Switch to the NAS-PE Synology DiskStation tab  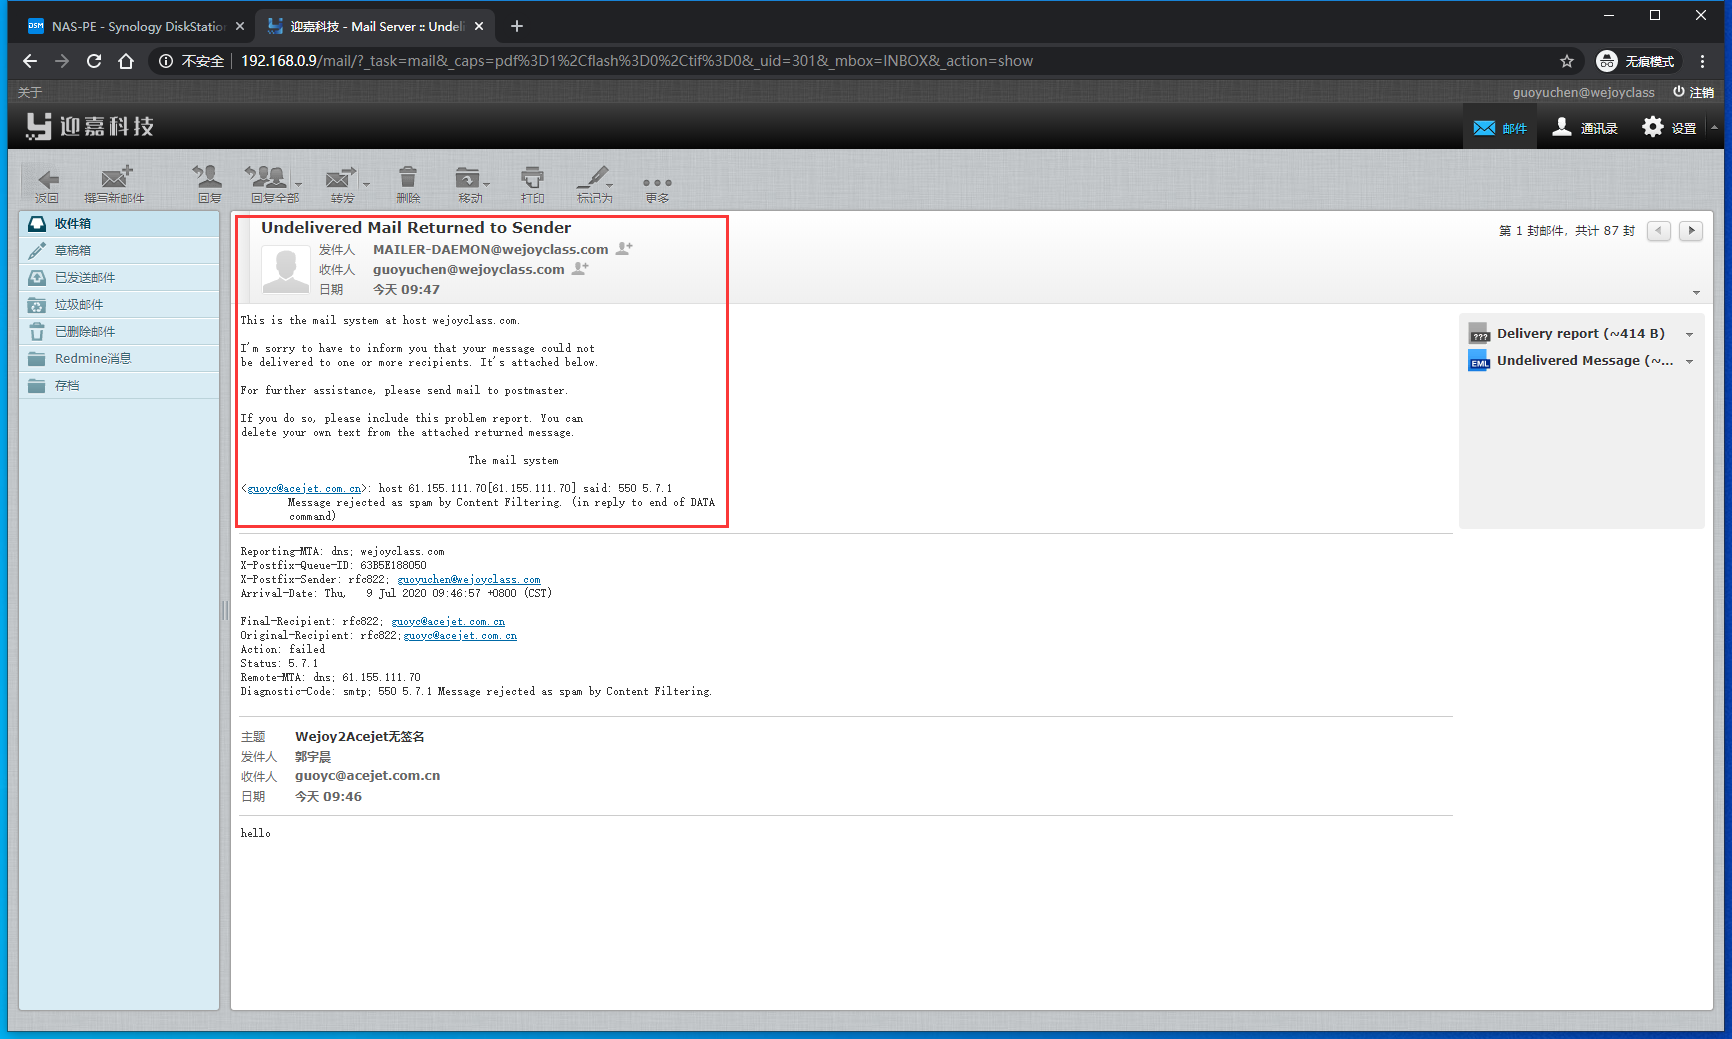pos(130,26)
